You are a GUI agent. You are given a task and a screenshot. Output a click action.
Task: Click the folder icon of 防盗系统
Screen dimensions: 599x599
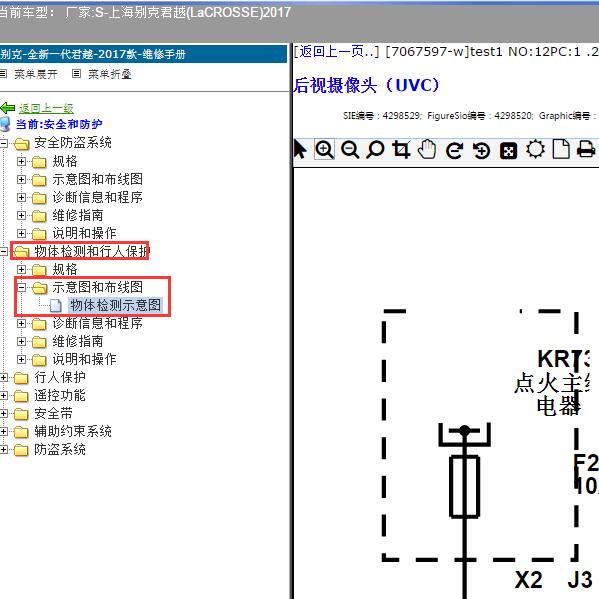click(x=21, y=450)
